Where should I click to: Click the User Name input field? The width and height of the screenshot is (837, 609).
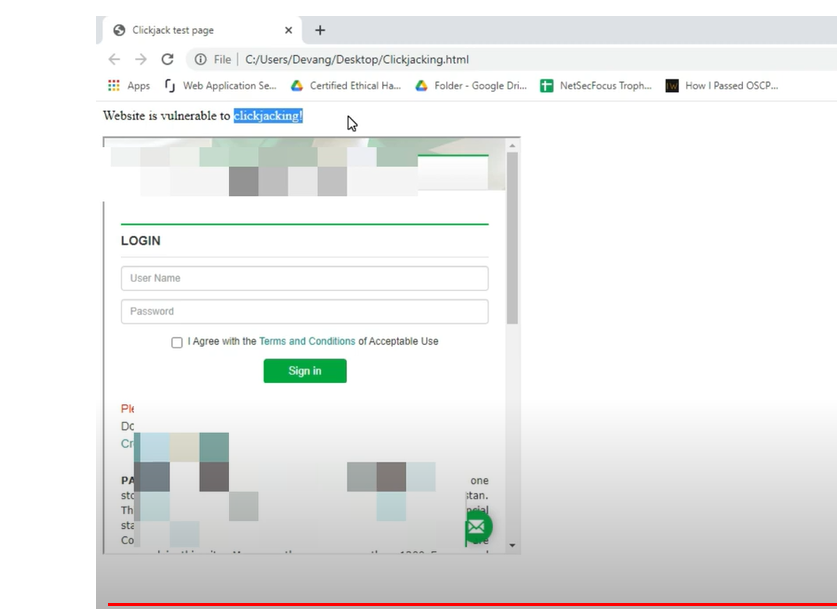coord(304,278)
